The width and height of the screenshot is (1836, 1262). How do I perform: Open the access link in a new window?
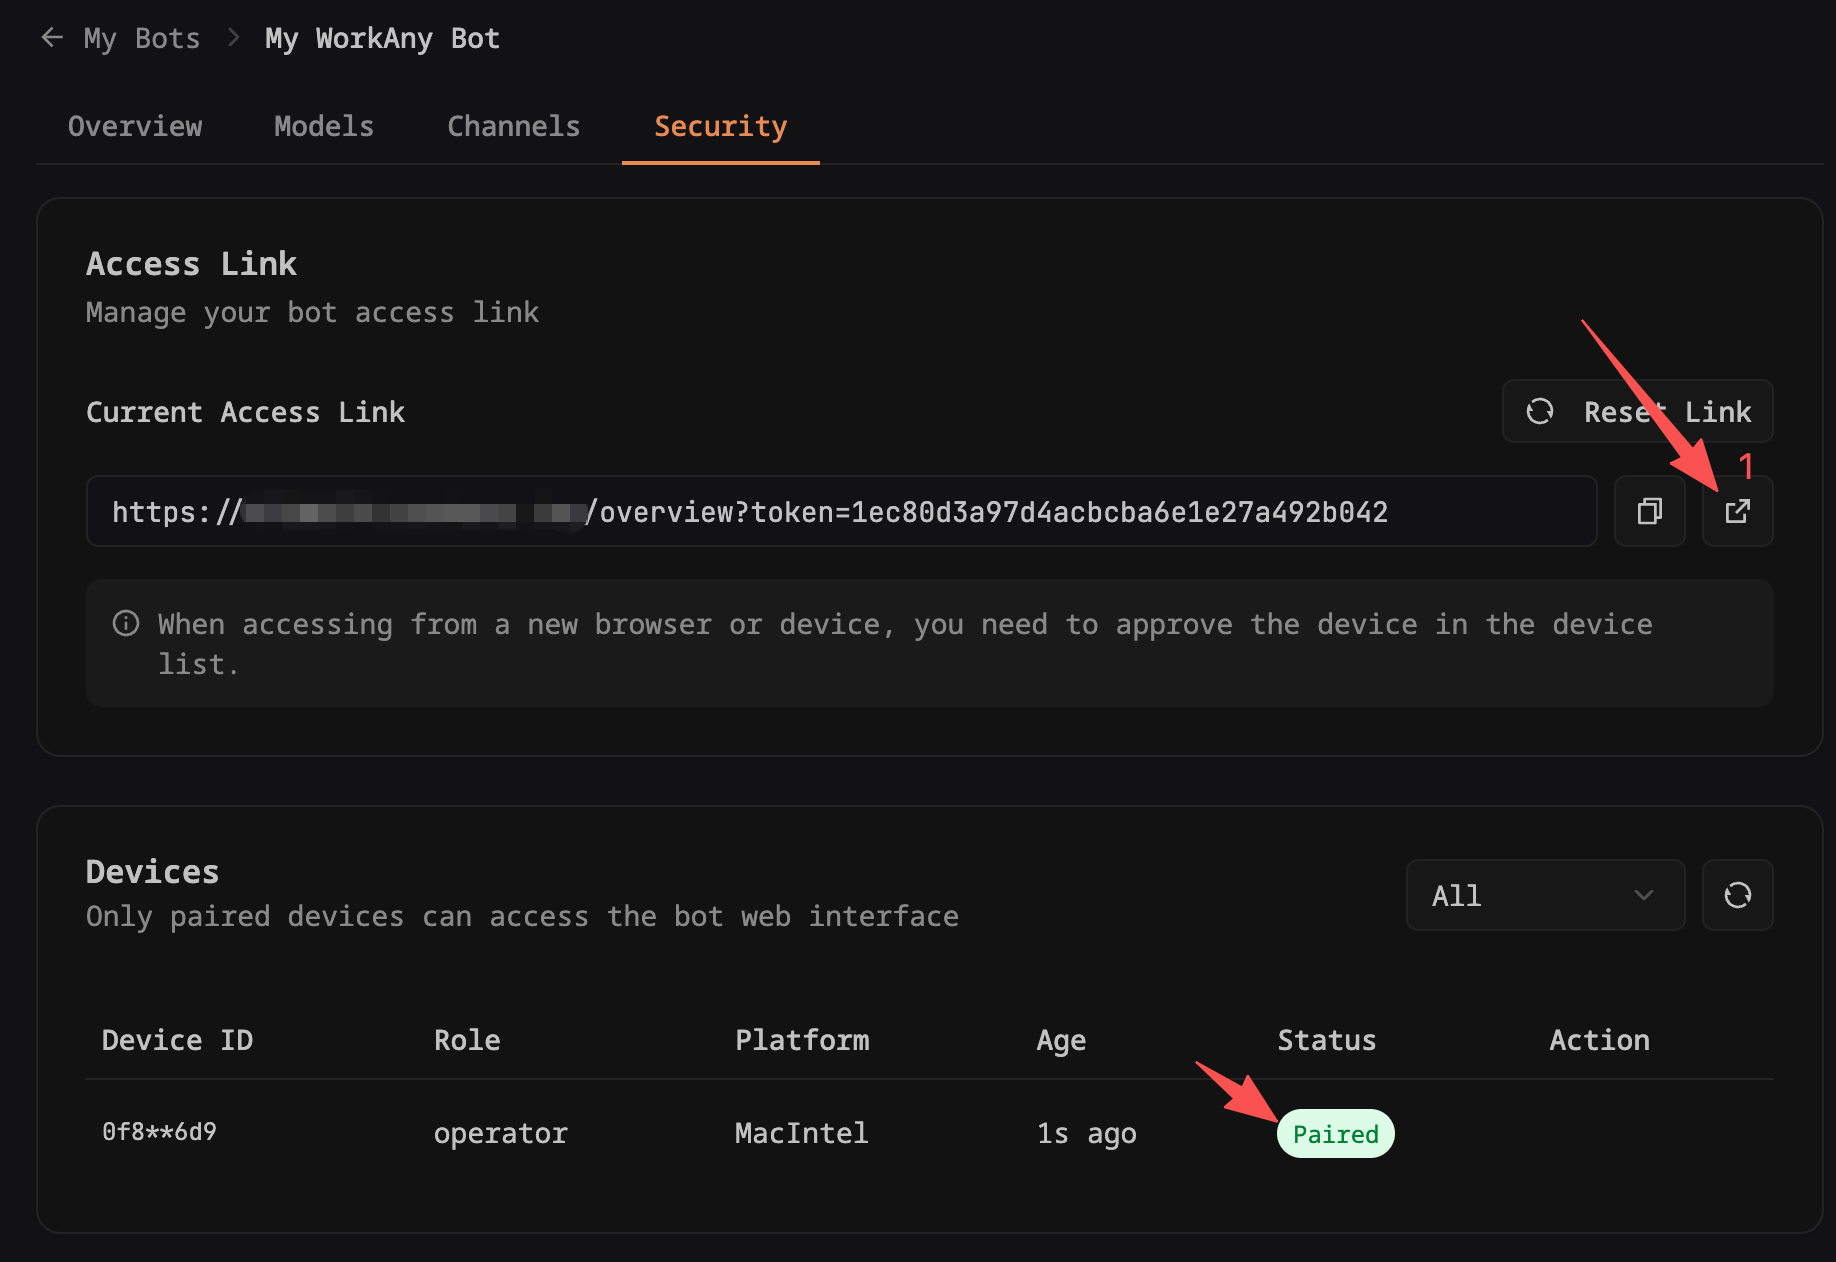tap(1737, 512)
